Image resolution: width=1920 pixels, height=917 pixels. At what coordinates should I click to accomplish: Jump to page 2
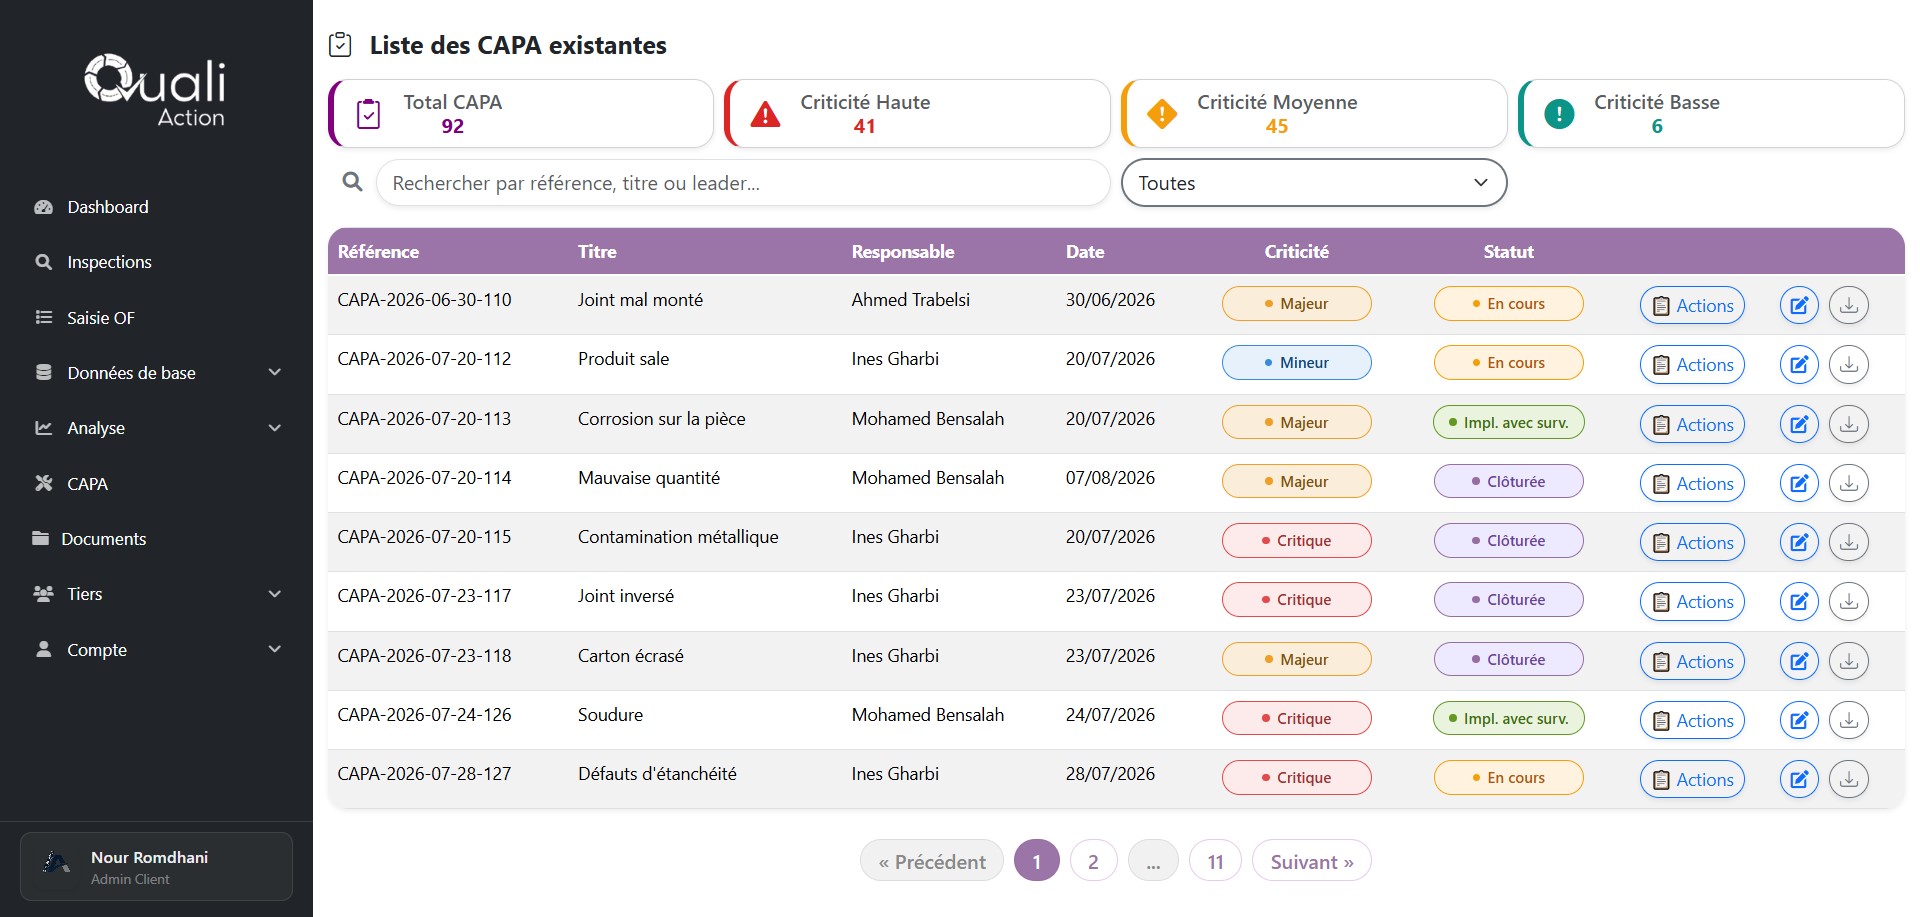(x=1093, y=861)
